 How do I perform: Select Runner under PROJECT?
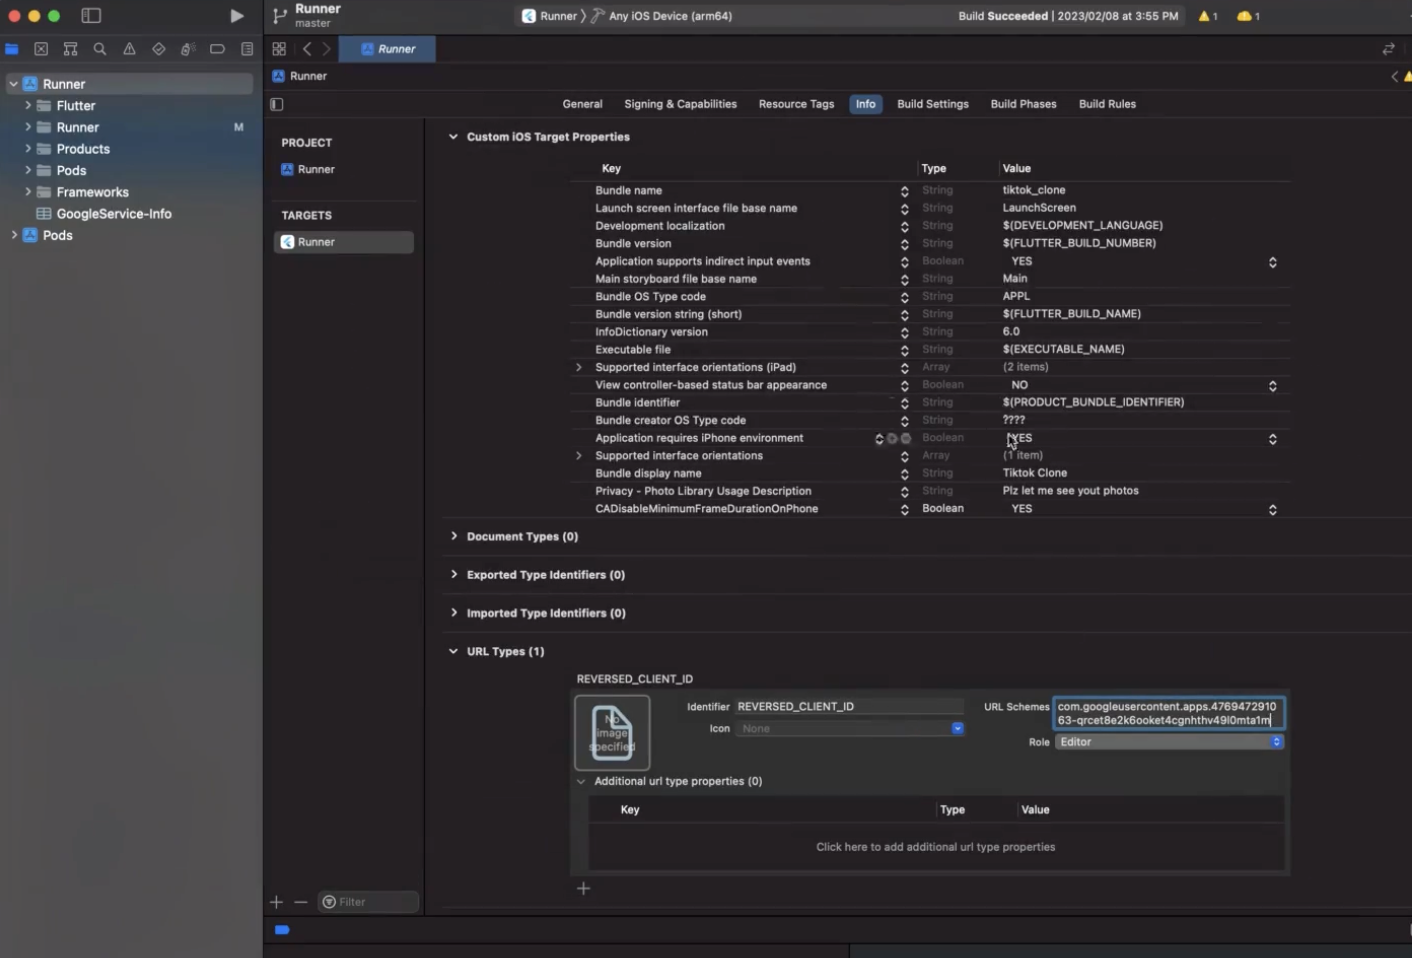[316, 169]
